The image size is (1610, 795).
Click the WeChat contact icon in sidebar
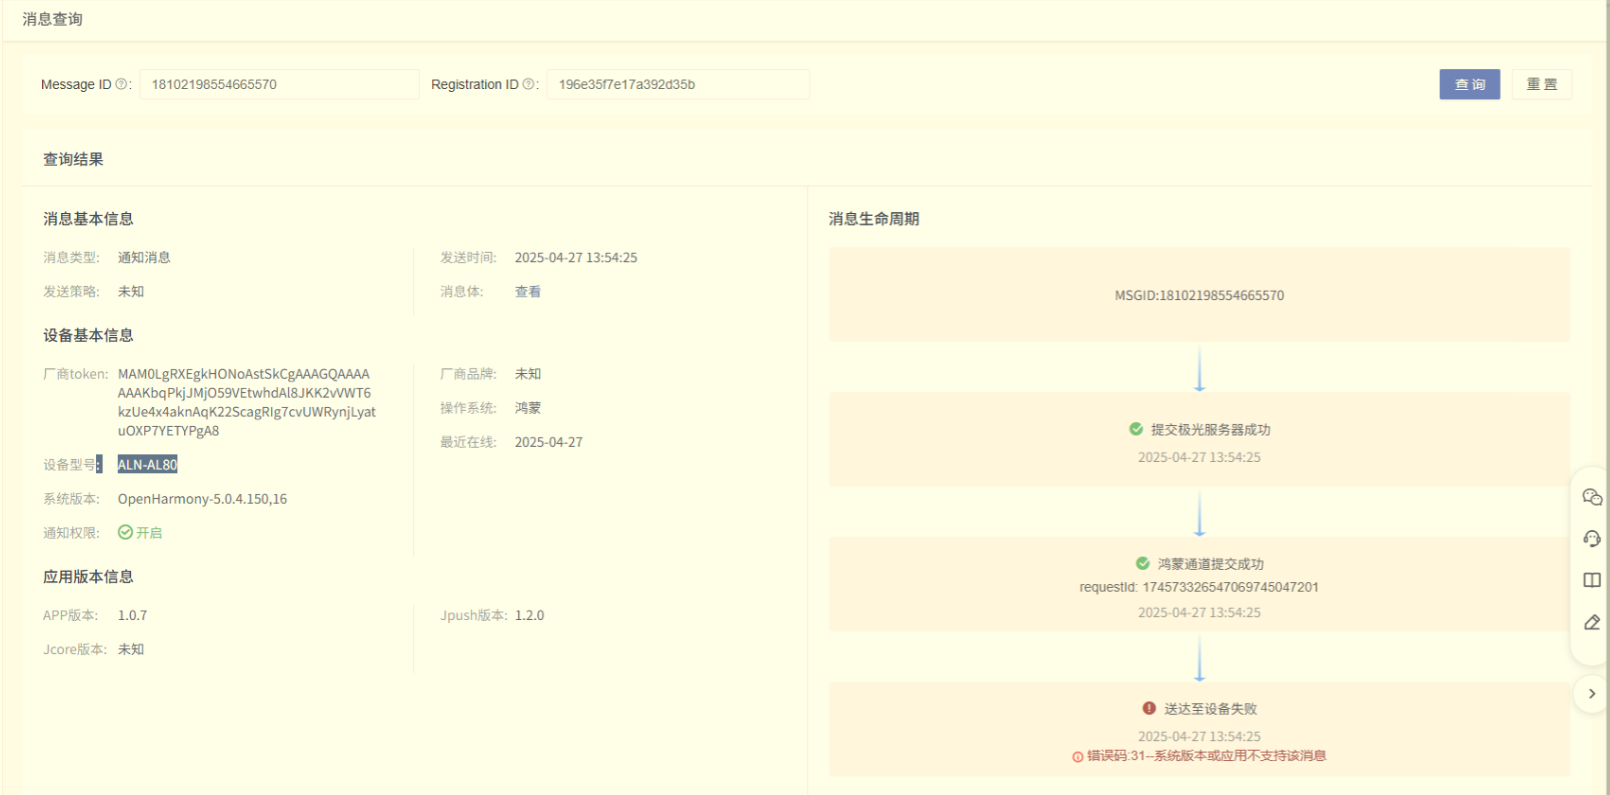point(1592,497)
